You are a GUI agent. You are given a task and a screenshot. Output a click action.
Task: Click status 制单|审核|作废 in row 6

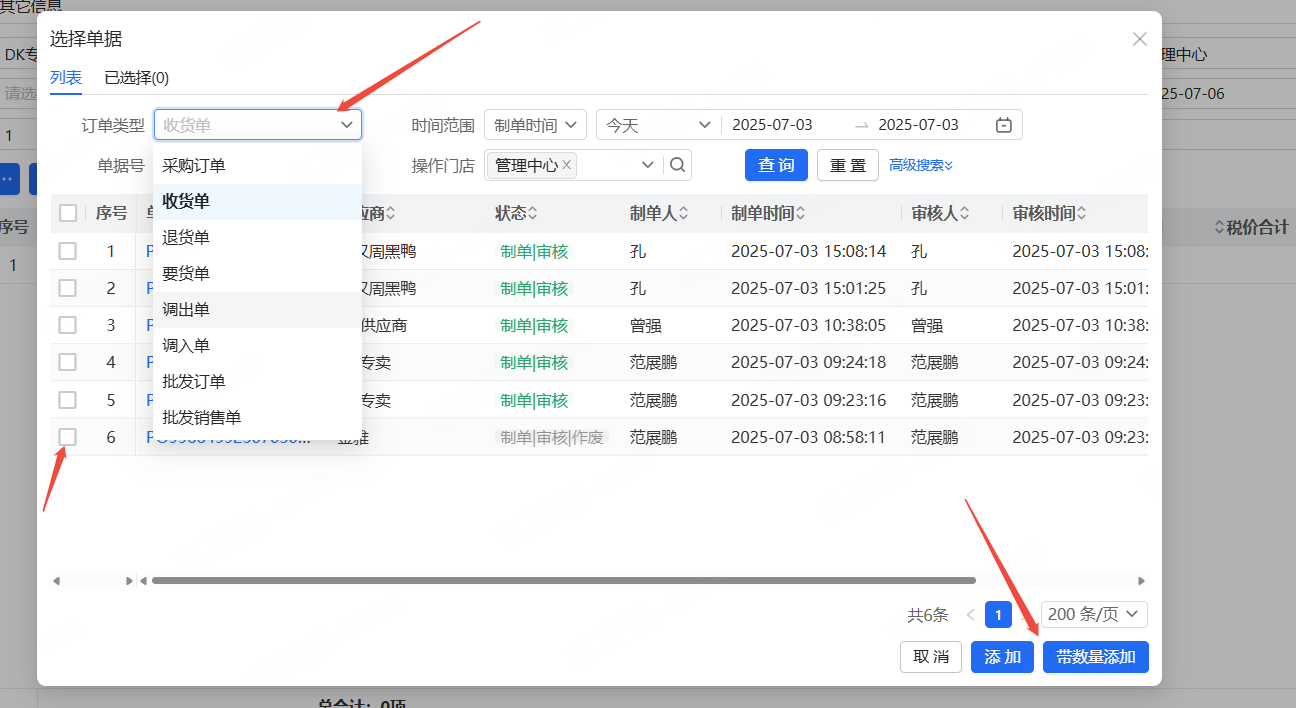552,437
